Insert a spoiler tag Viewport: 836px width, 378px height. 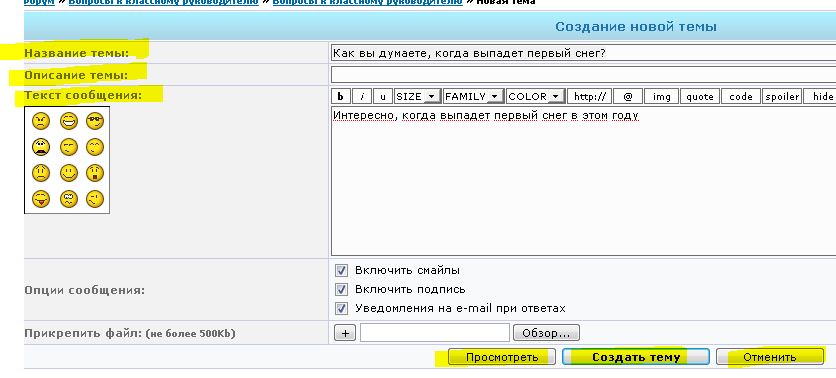pos(782,96)
